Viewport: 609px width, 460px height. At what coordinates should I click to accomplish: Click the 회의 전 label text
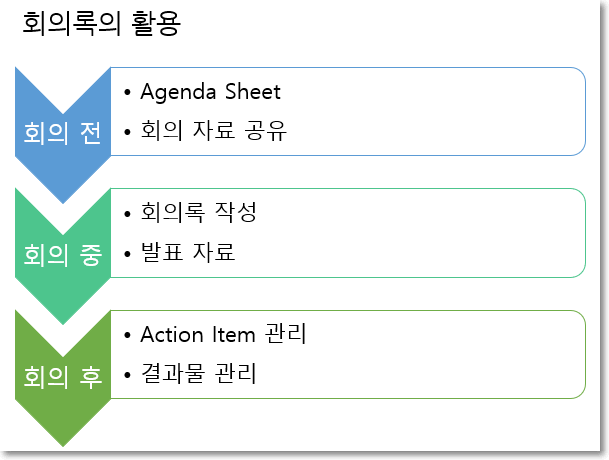pos(63,133)
